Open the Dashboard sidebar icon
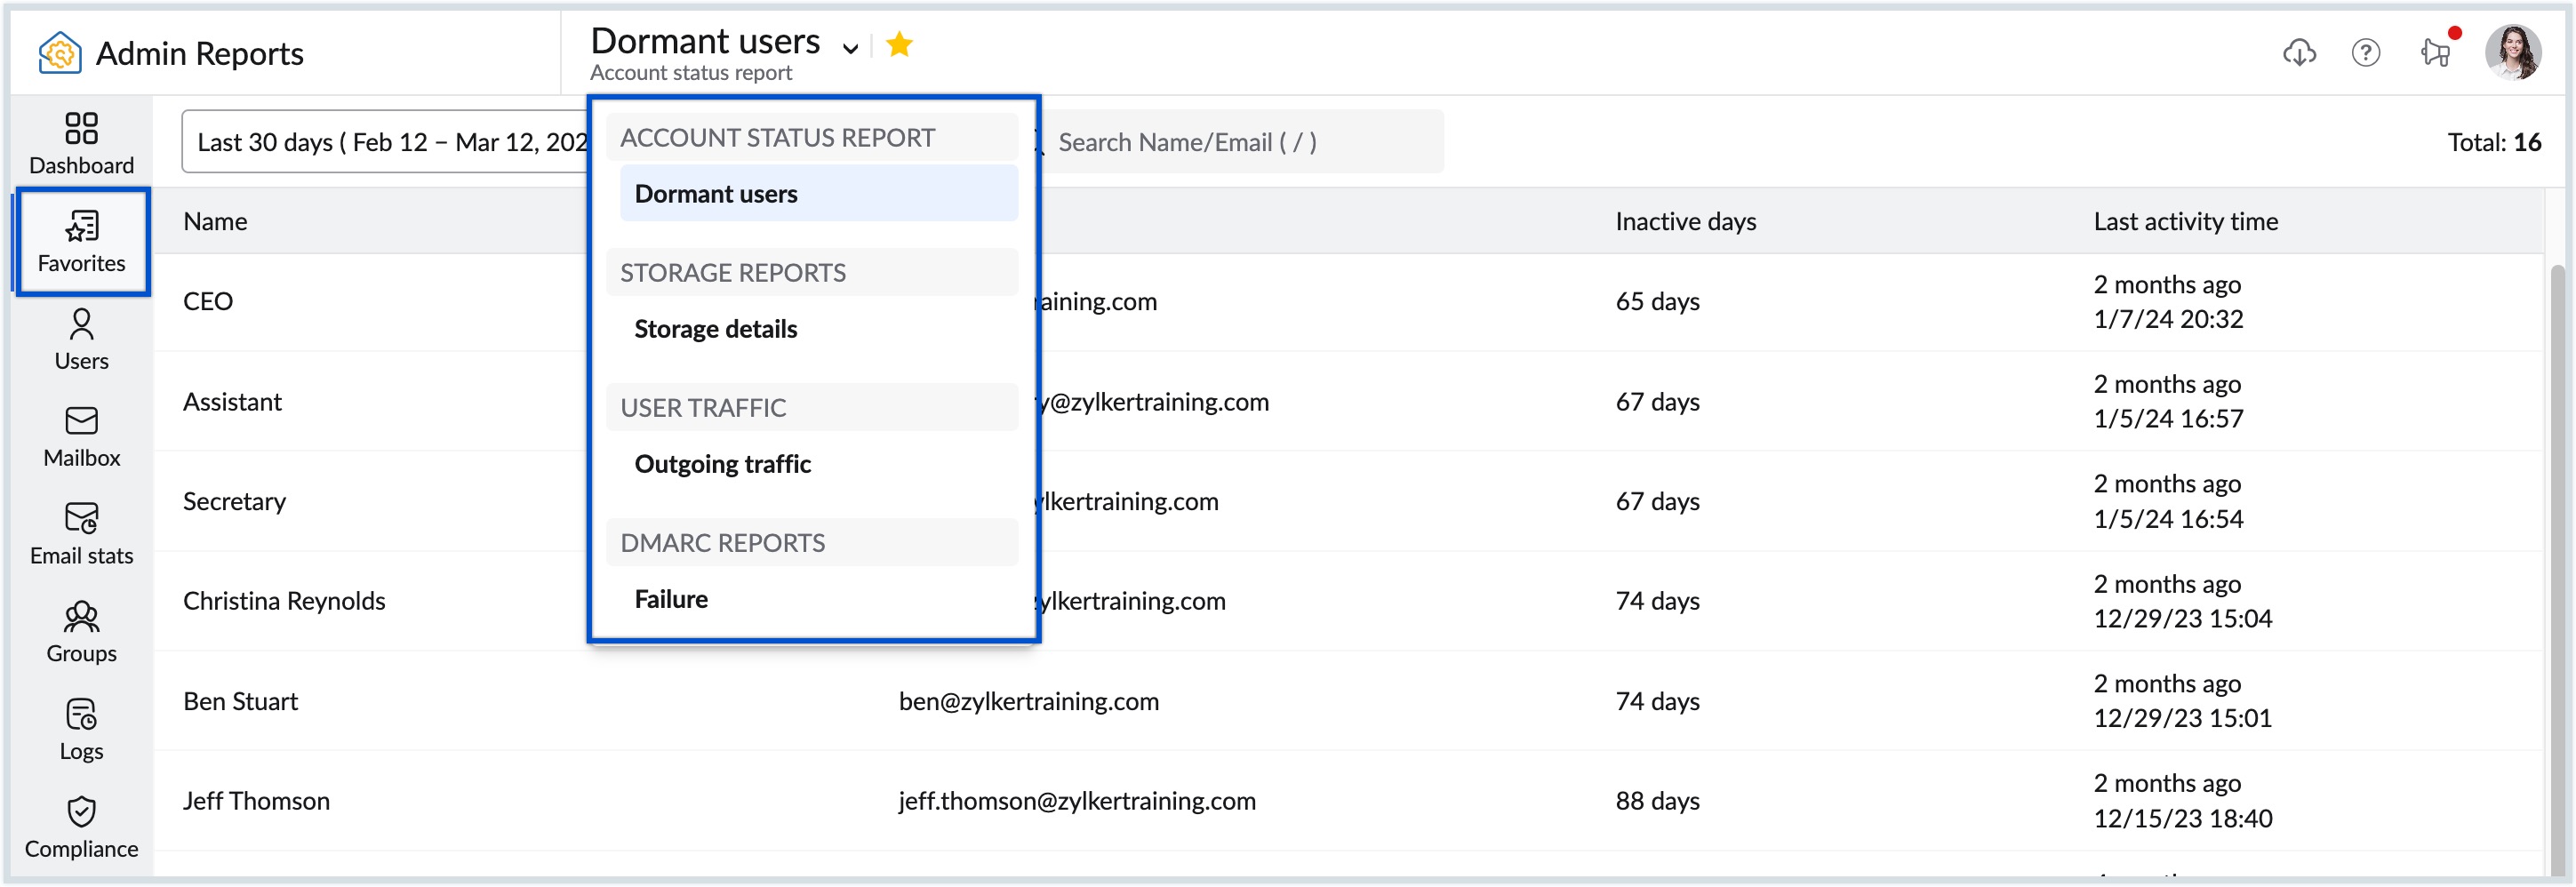 [x=81, y=143]
